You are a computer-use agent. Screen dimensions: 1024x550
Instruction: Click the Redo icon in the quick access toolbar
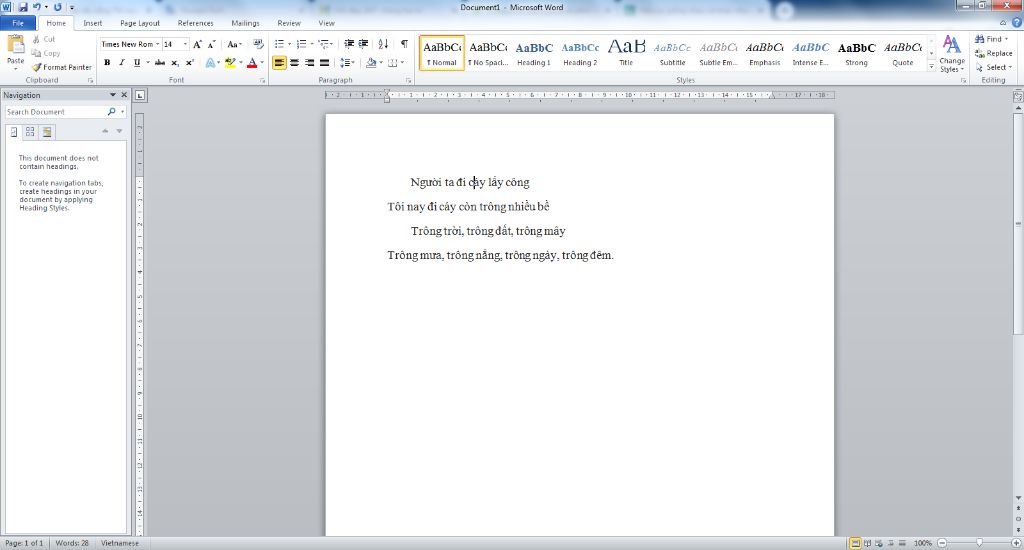[x=57, y=7]
